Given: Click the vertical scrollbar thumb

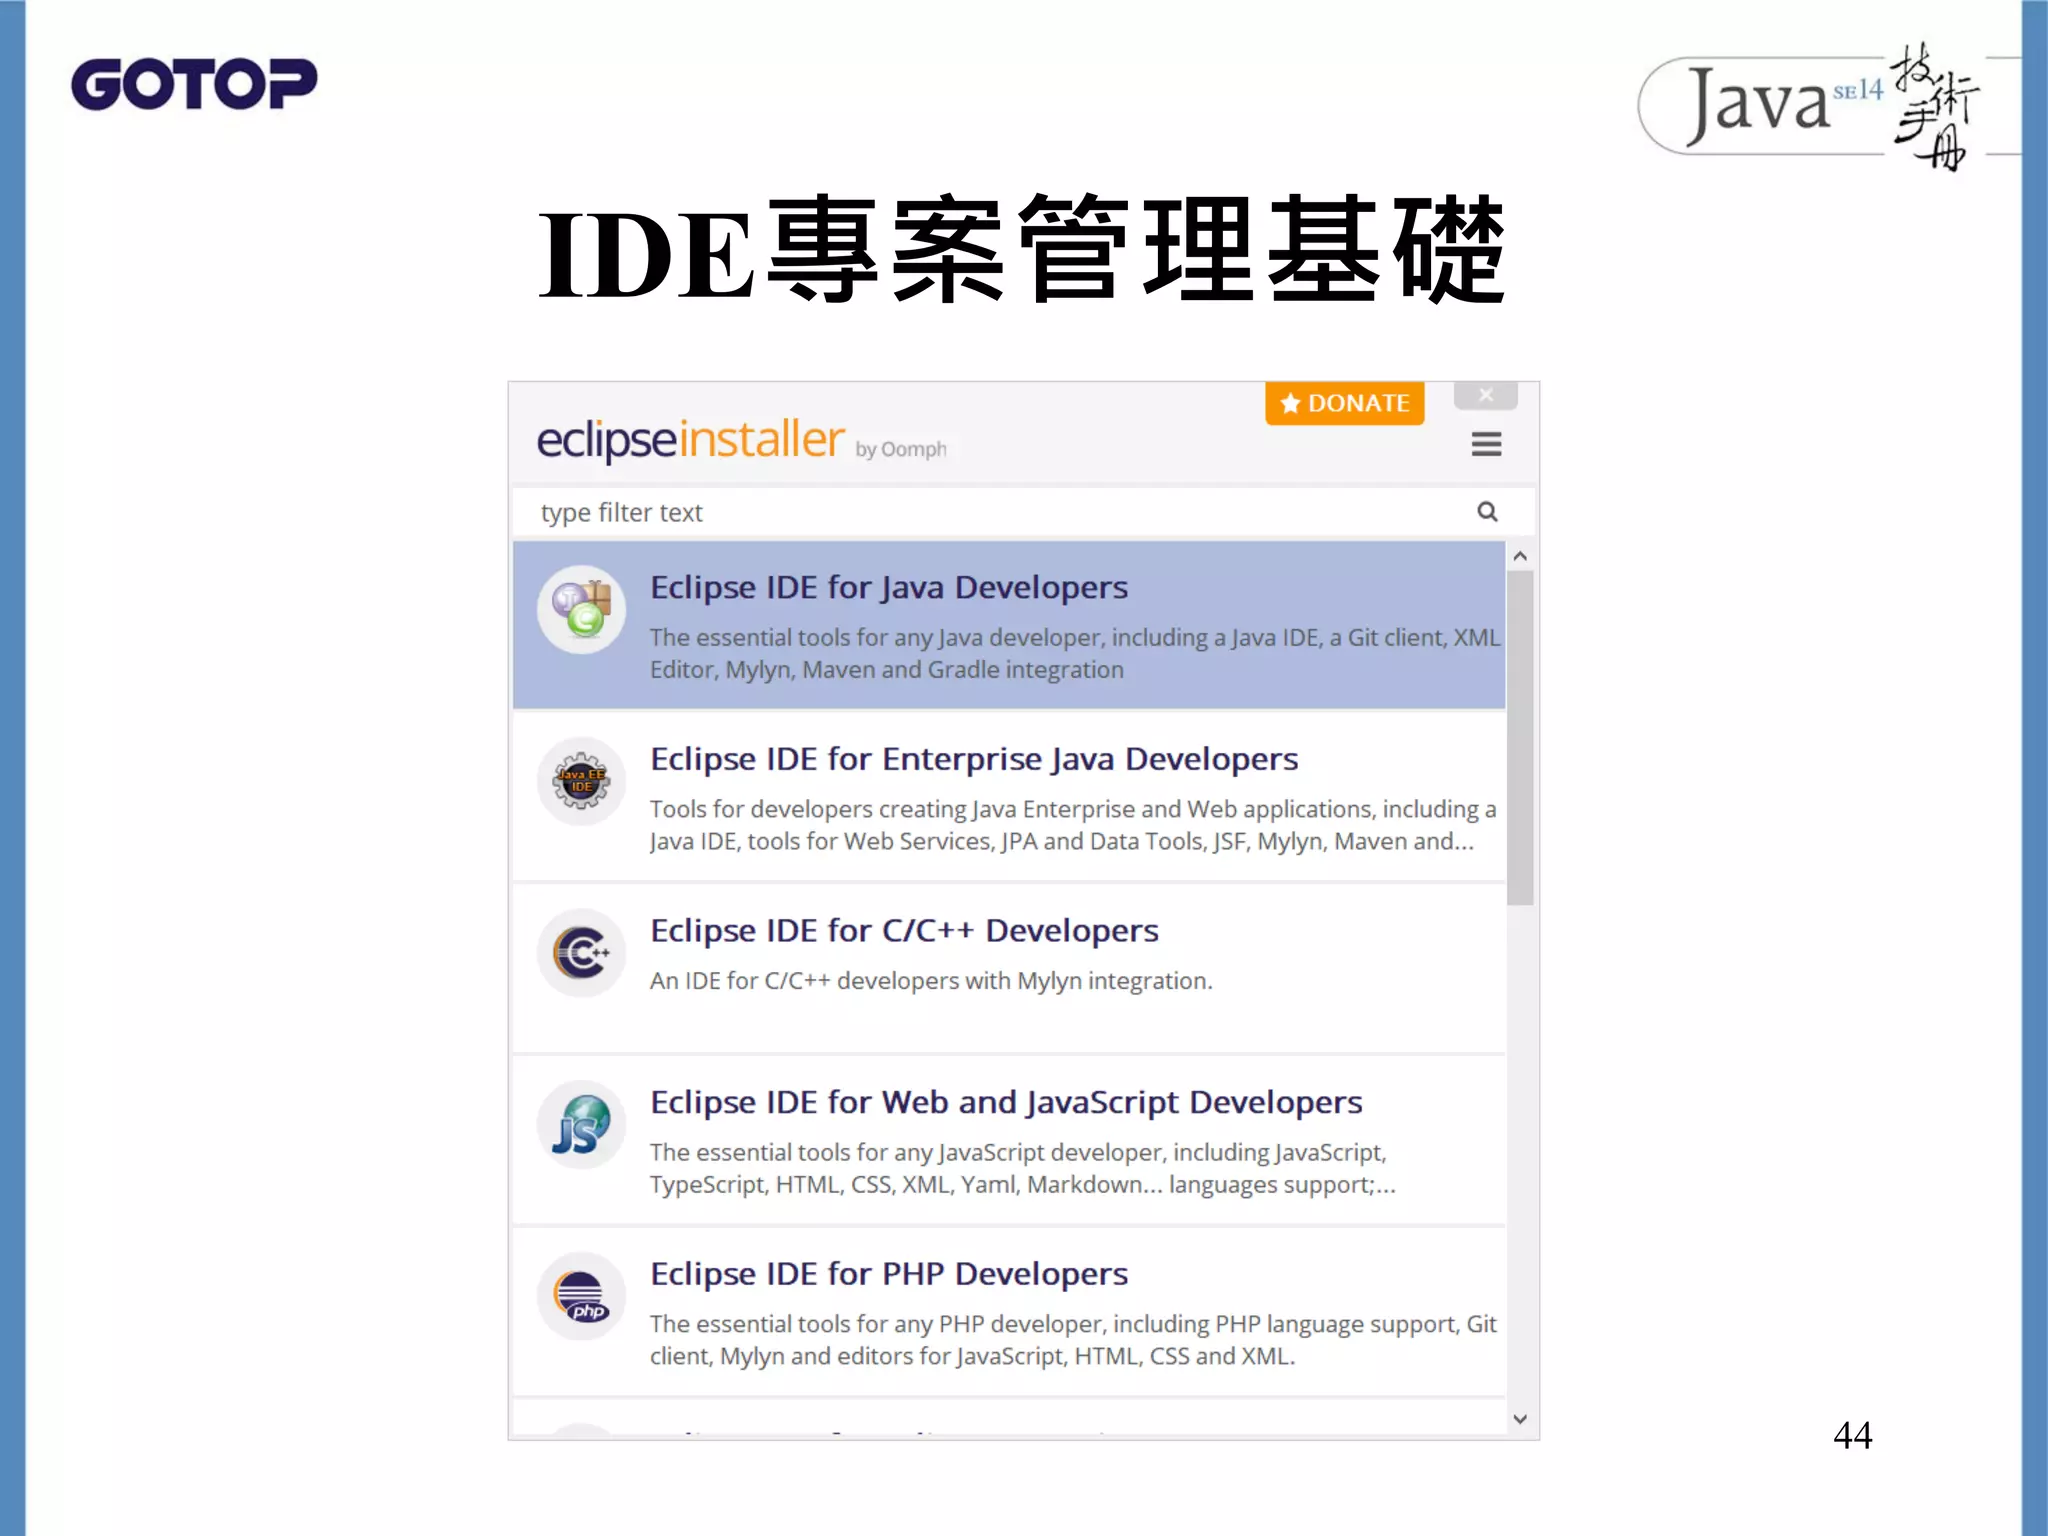Looking at the screenshot, I should point(1520,737).
